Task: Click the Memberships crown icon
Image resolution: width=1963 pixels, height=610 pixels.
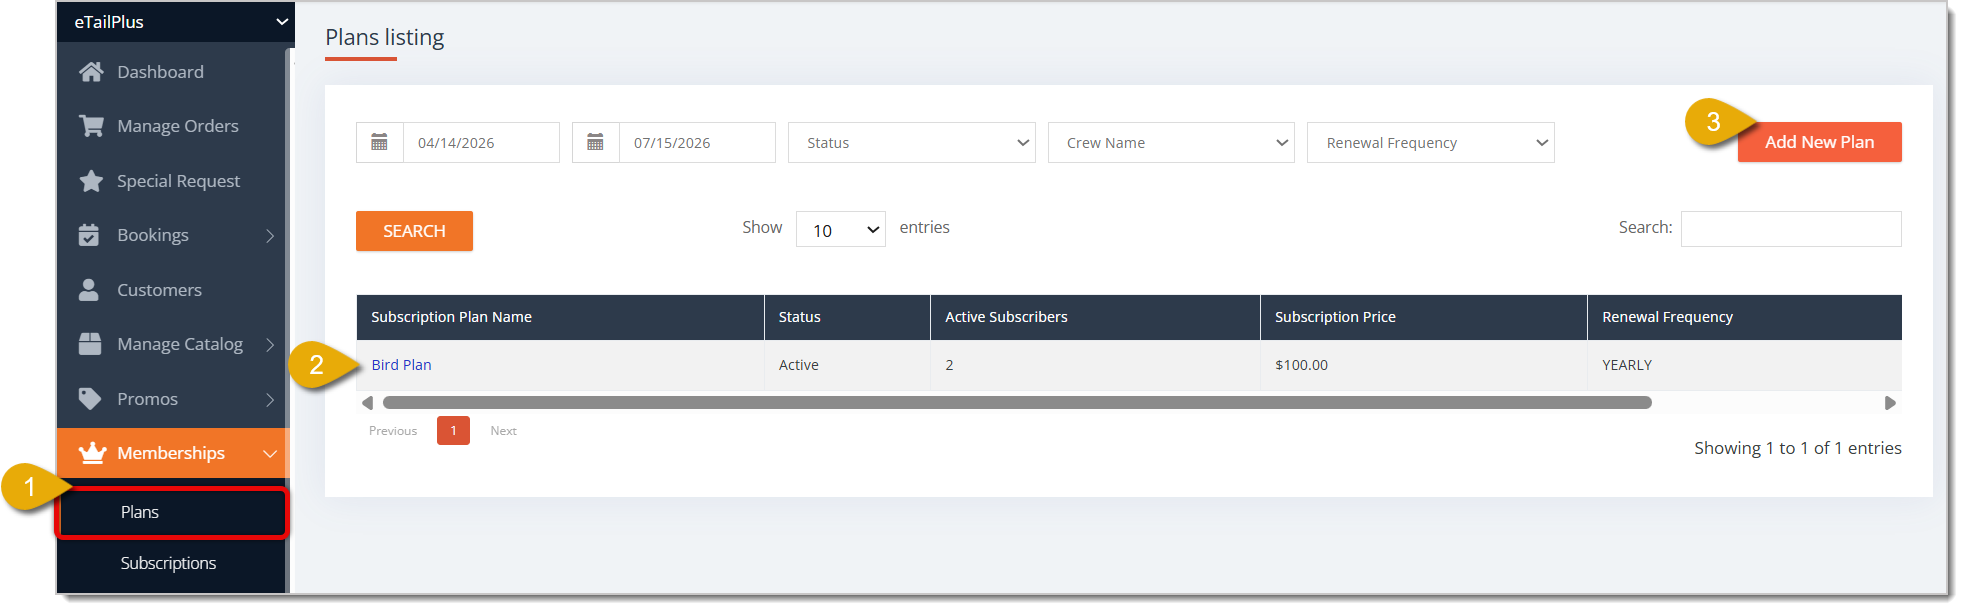Action: 92,453
